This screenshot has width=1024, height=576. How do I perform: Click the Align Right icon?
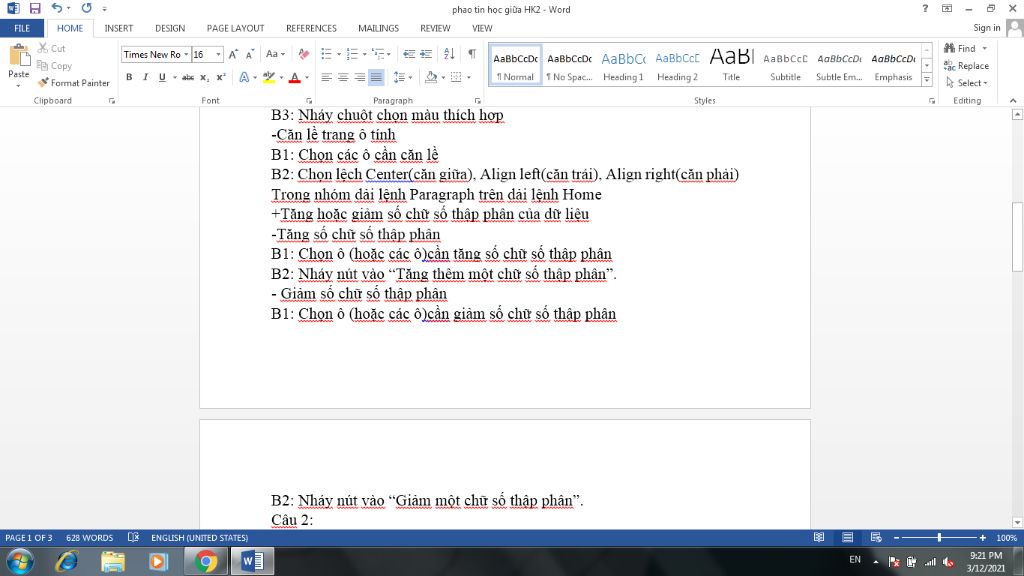click(359, 77)
